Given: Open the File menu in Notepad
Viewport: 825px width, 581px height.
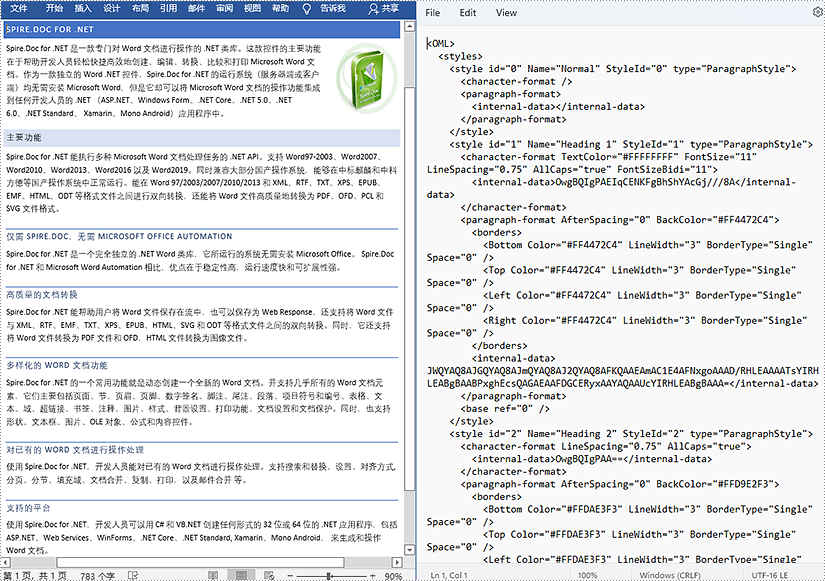Looking at the screenshot, I should (432, 13).
